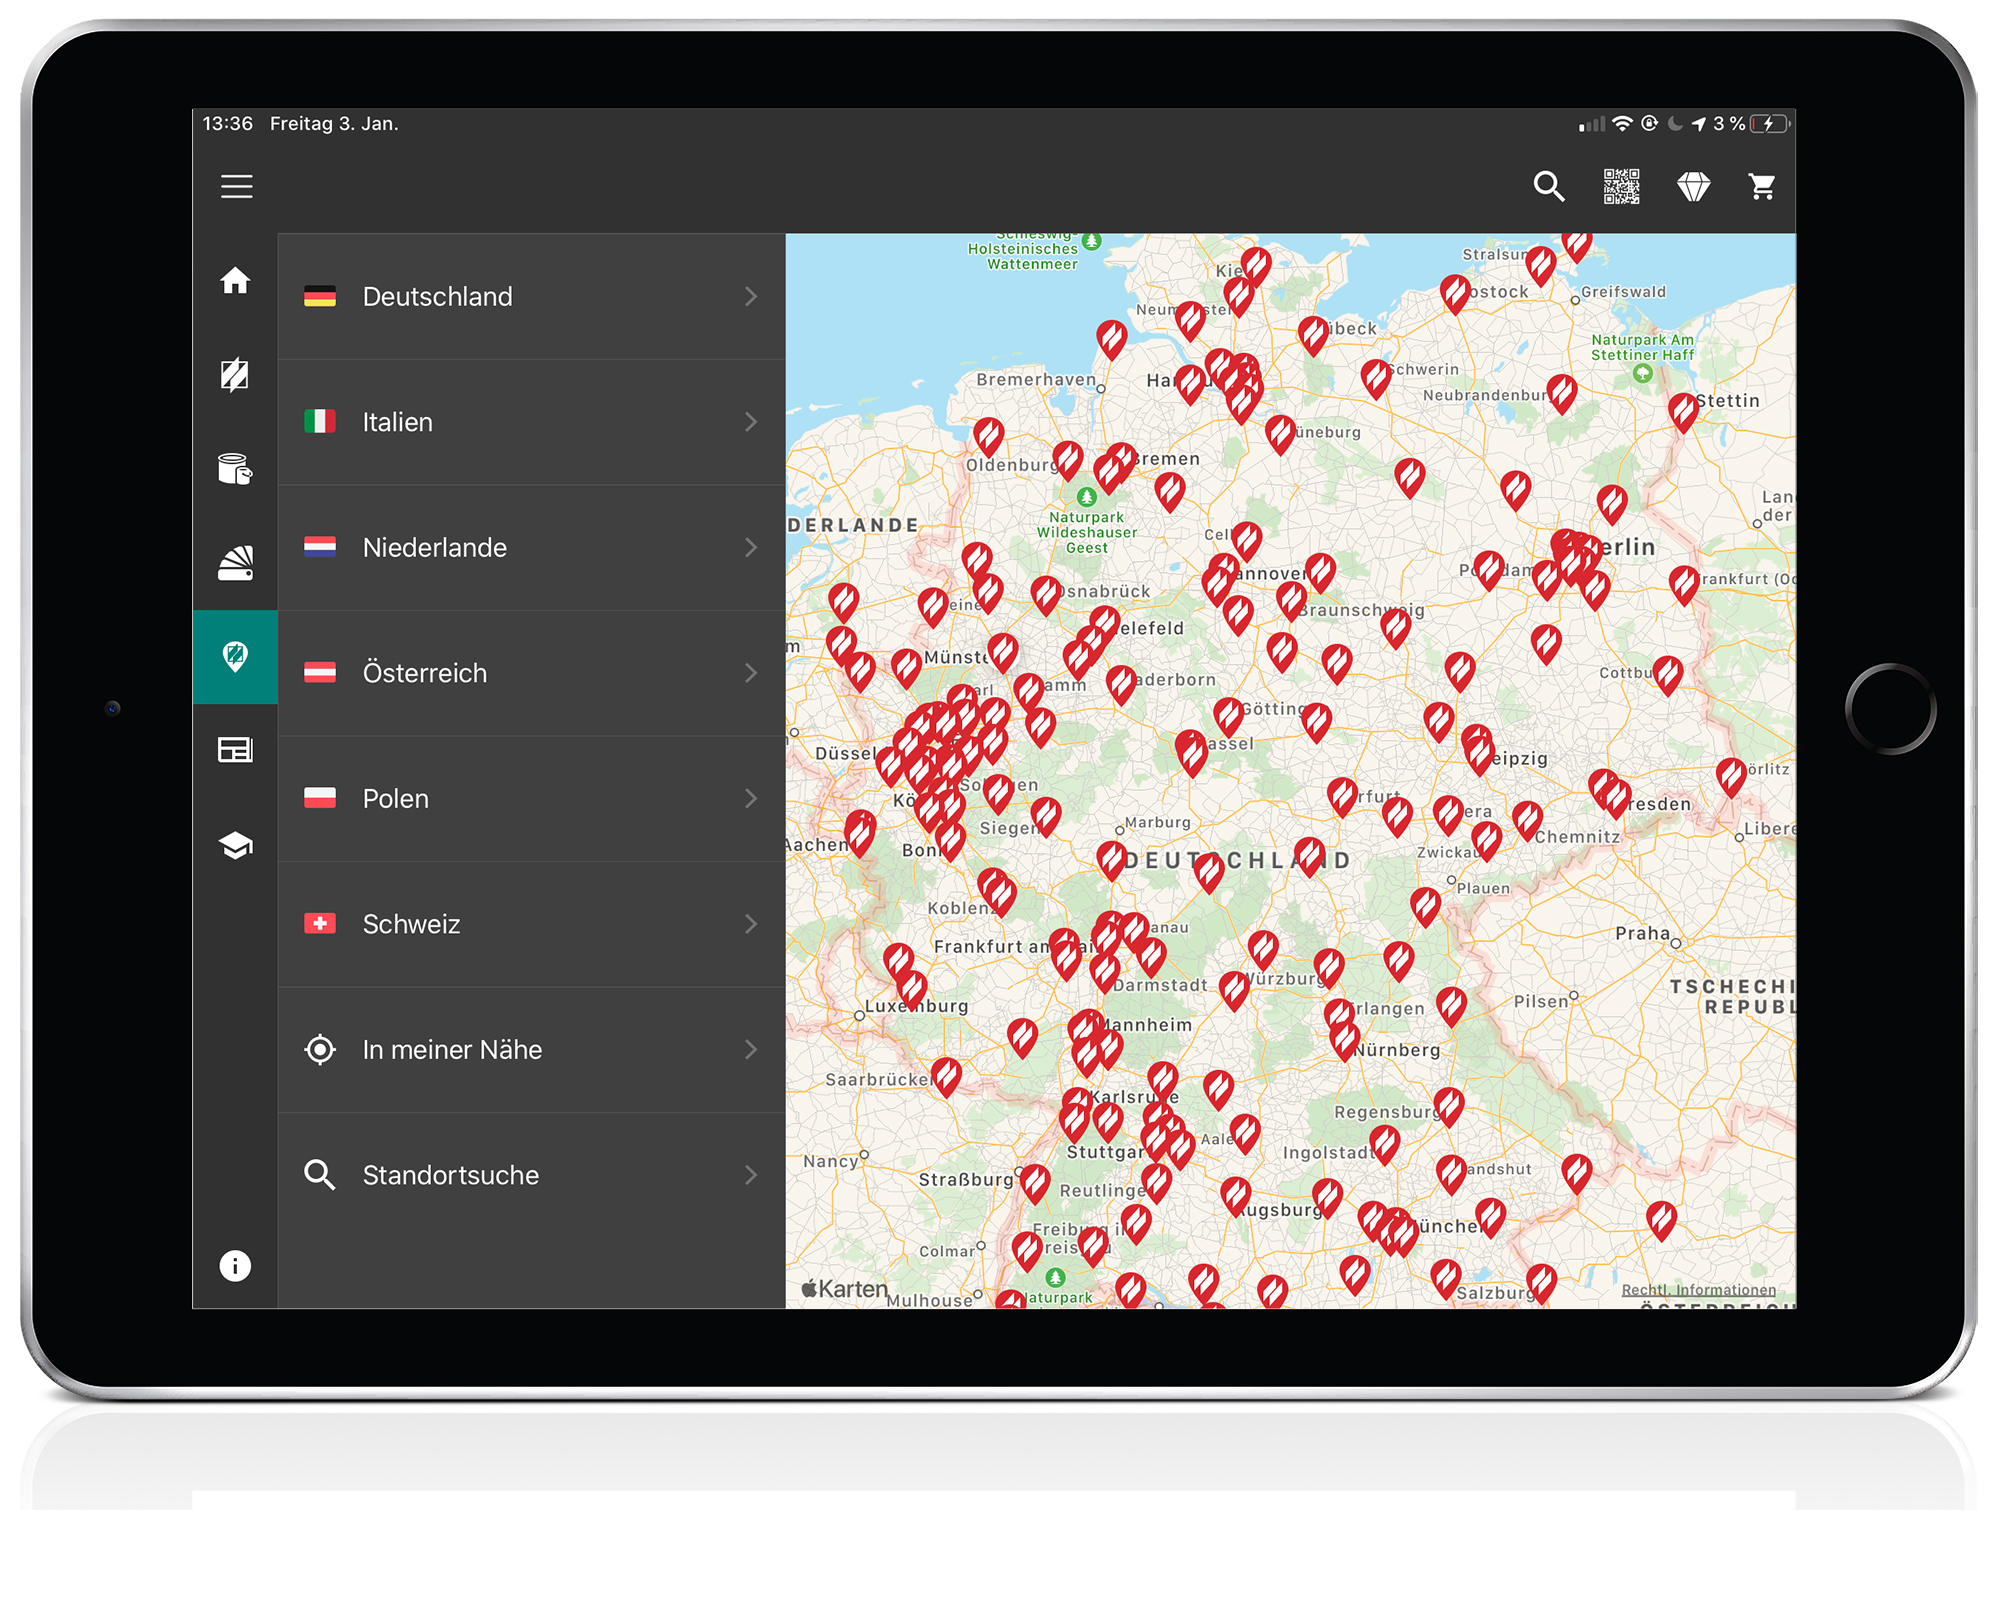Viewport: 2000px width, 1600px height.
Task: Tap the Naturpark Am Stettiner Haff marker
Action: point(1642,373)
